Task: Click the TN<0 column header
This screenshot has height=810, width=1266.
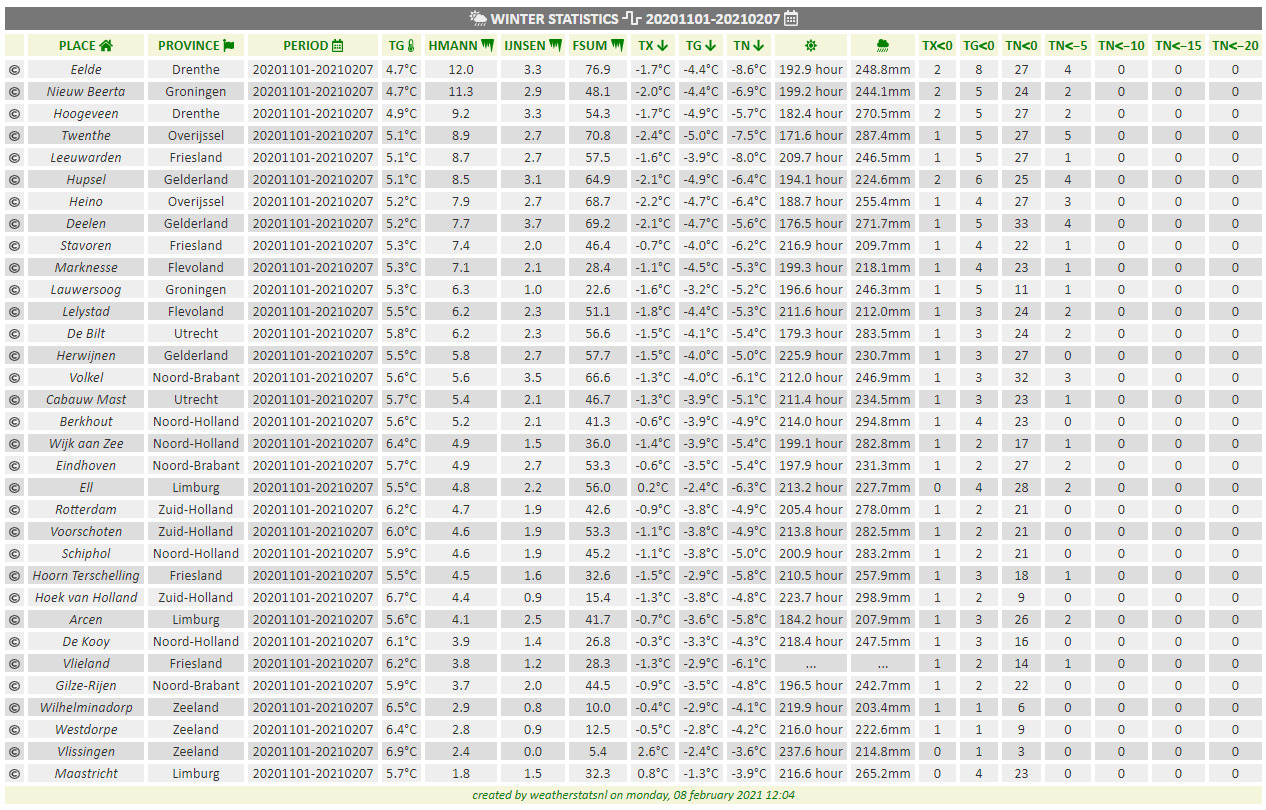Action: 1022,45
